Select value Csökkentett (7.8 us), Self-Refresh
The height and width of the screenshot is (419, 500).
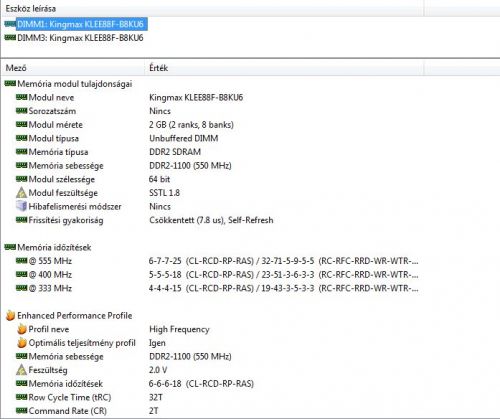(x=211, y=220)
